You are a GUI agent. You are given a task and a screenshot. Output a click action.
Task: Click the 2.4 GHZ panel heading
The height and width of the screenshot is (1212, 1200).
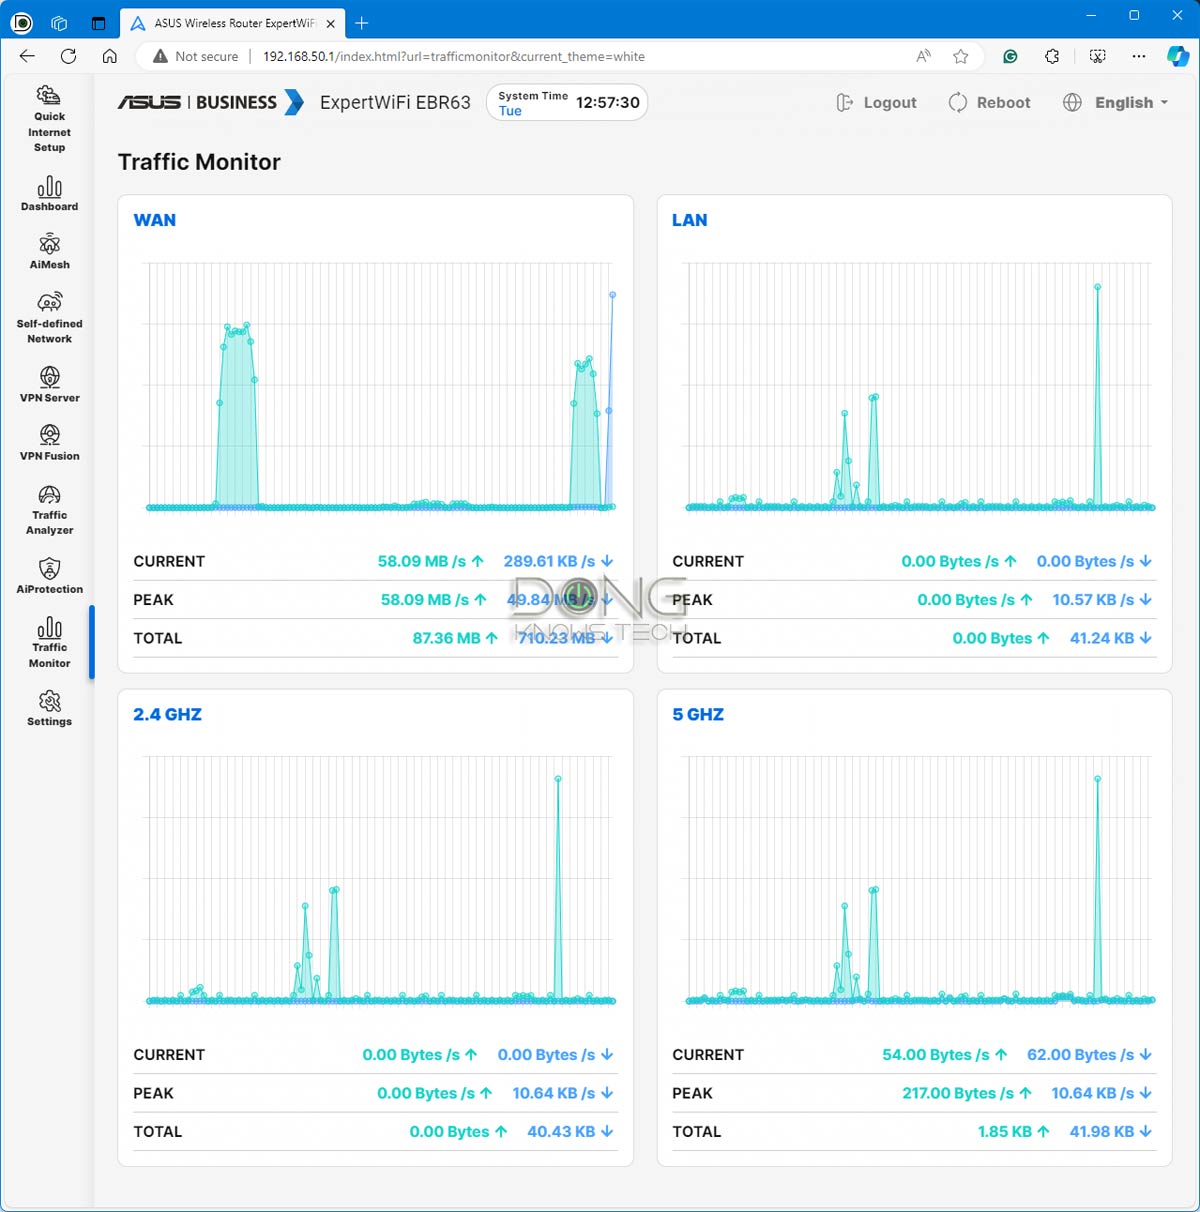pos(167,714)
